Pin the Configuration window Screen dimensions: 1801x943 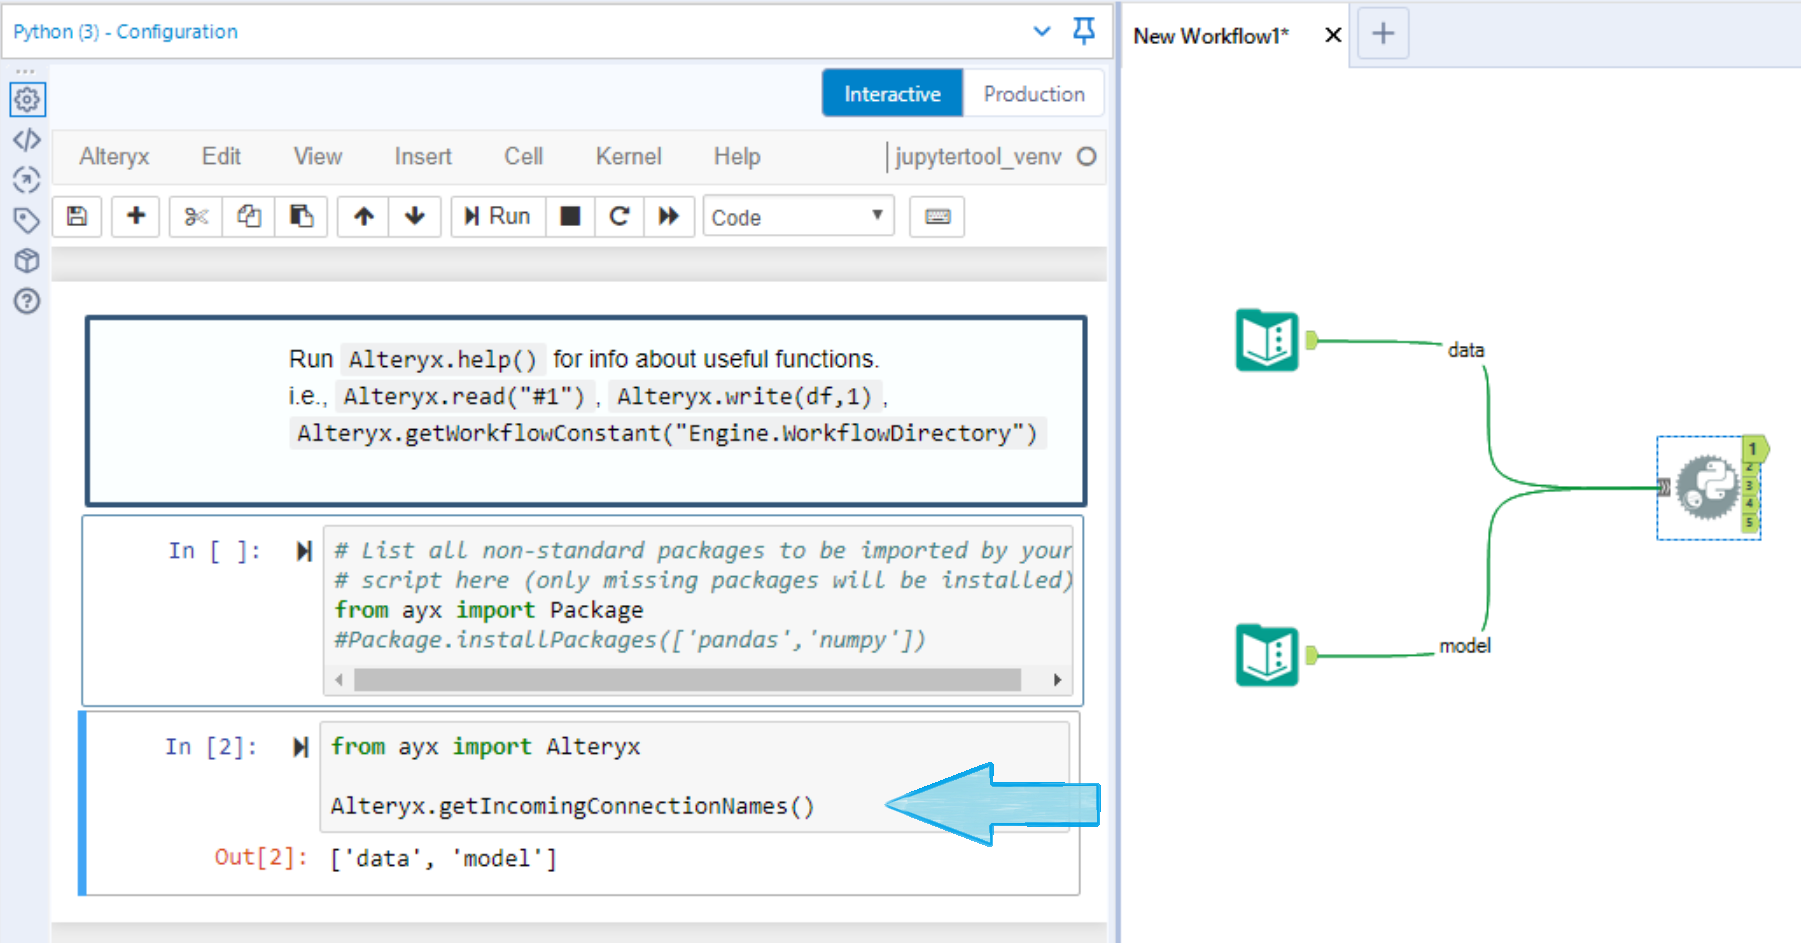tap(1084, 31)
